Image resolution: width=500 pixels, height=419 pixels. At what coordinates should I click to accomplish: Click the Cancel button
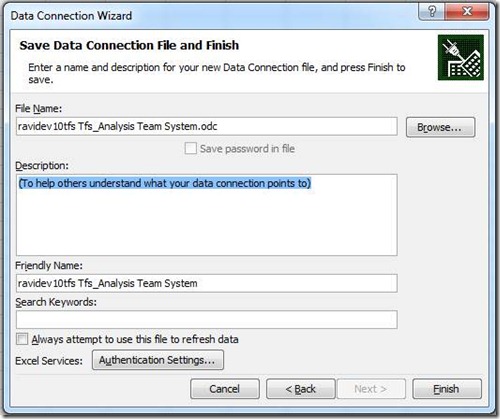point(225,389)
